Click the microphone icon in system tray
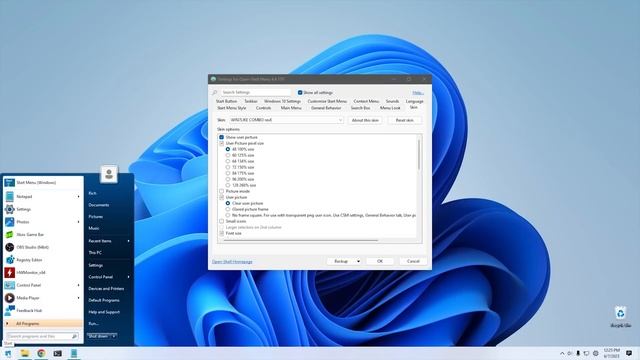Screen dimensions: 640x360 (578, 353)
